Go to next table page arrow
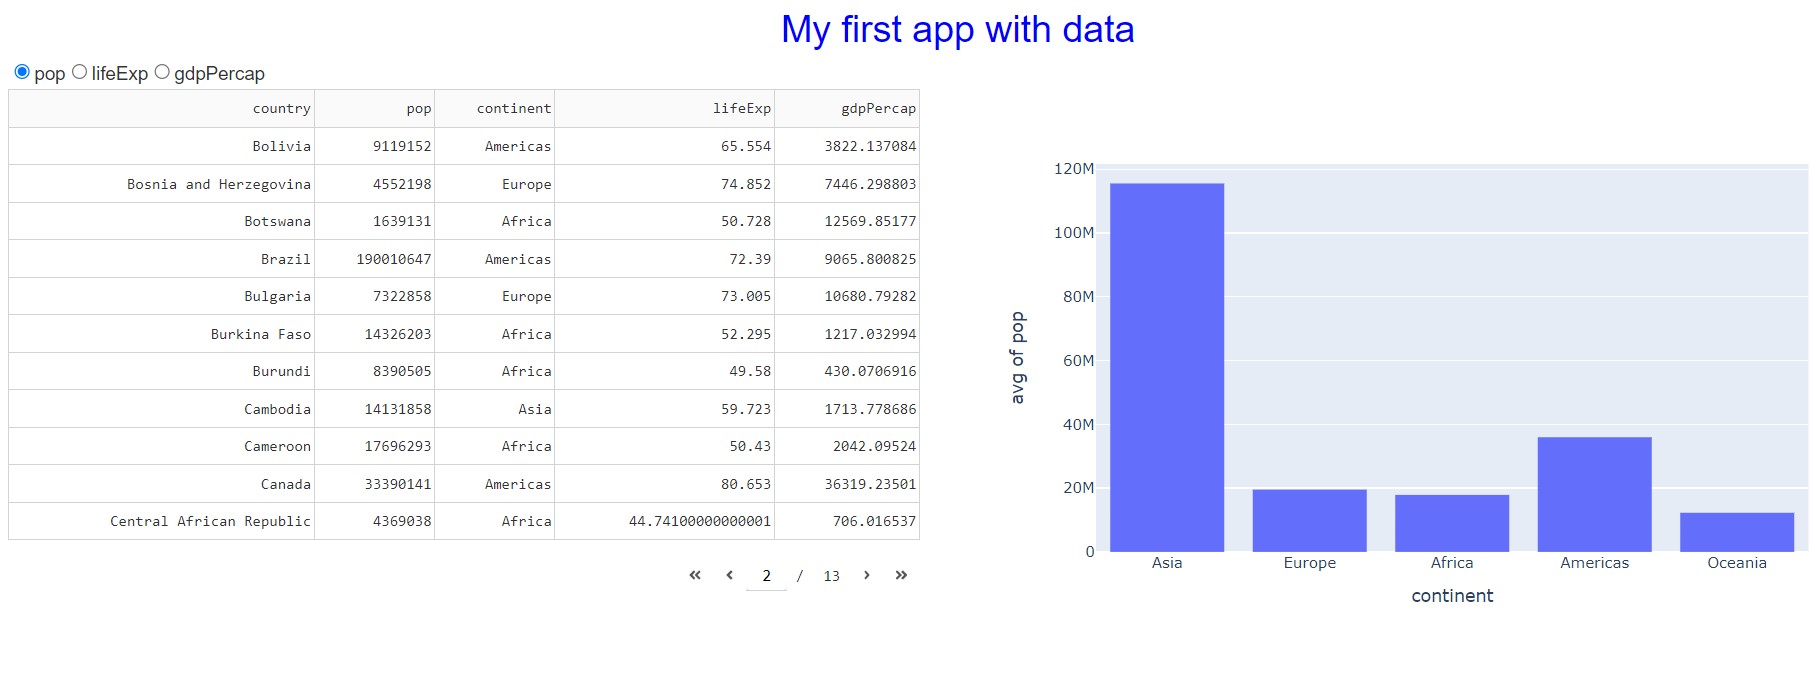The width and height of the screenshot is (1813, 686). 866,575
